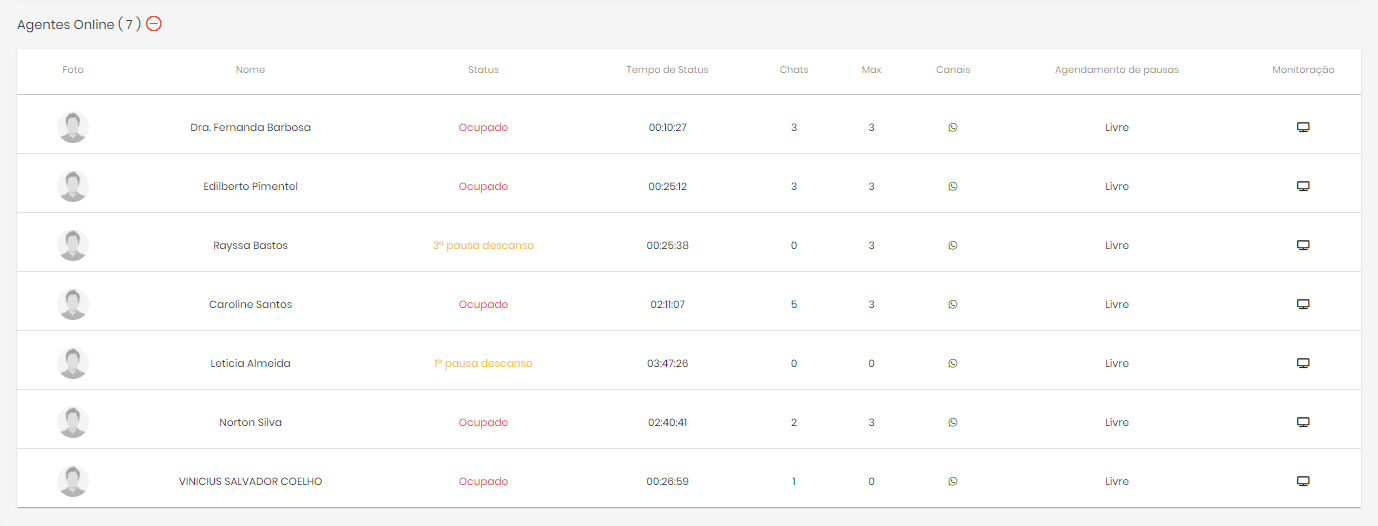Click the 1ª pausa descanso status
1378x526 pixels.
coord(483,363)
